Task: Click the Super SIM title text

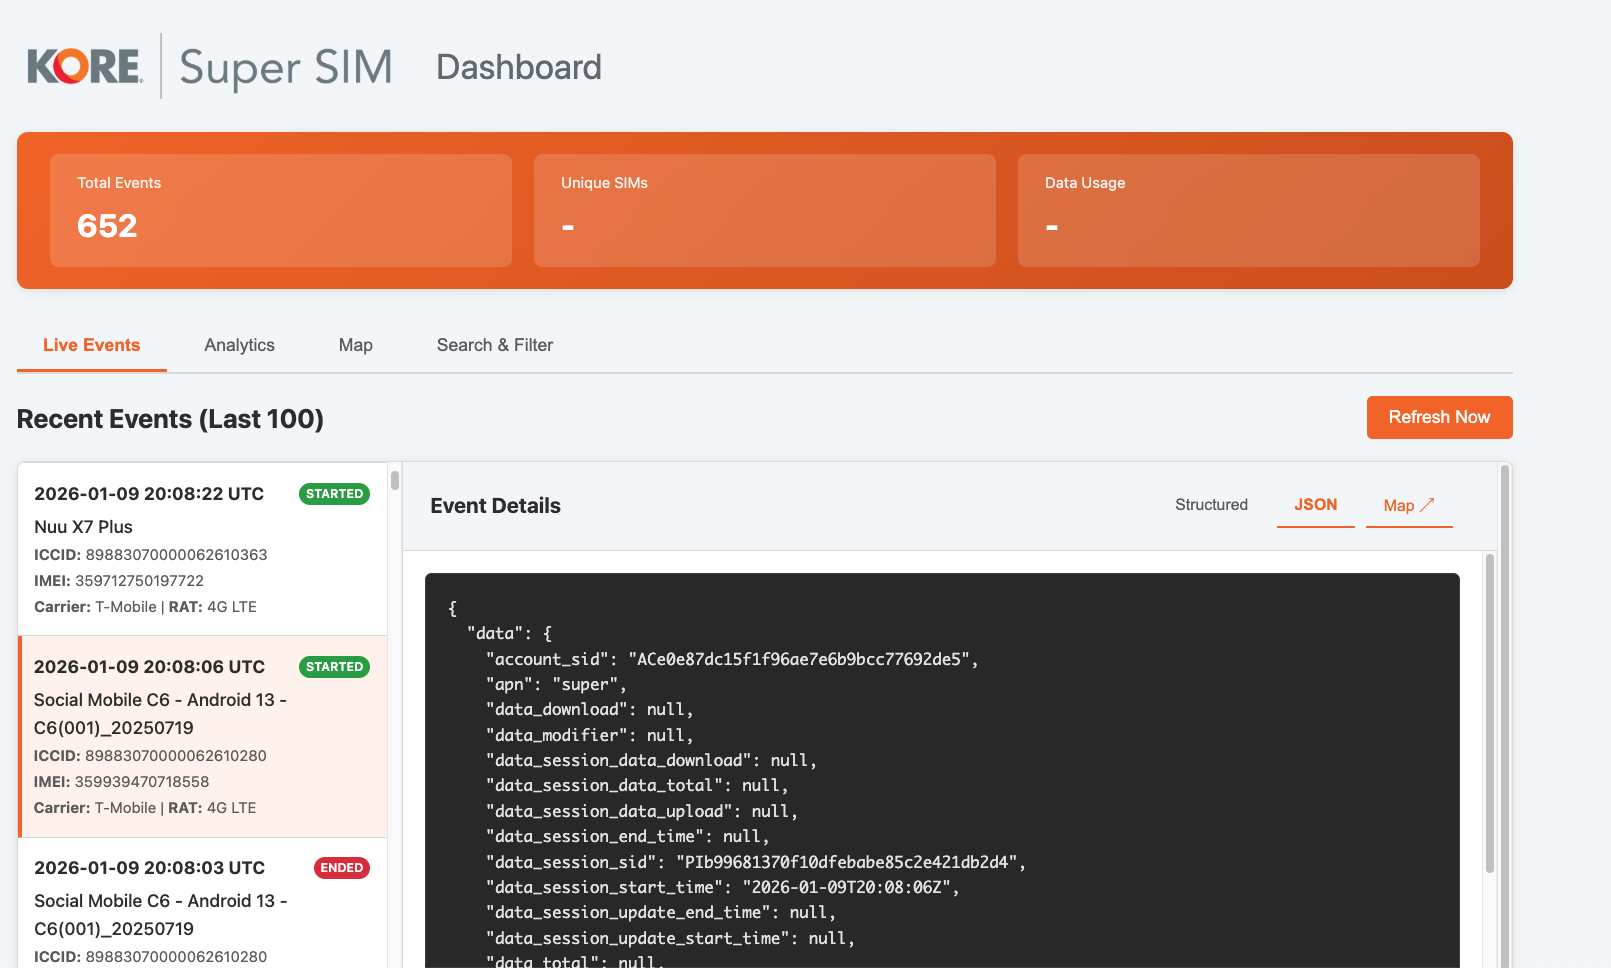Action: [x=286, y=67]
